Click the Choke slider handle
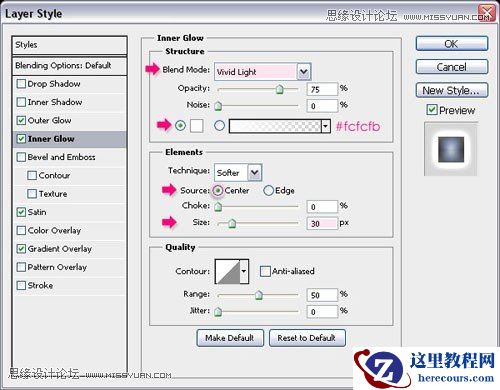 (x=218, y=207)
